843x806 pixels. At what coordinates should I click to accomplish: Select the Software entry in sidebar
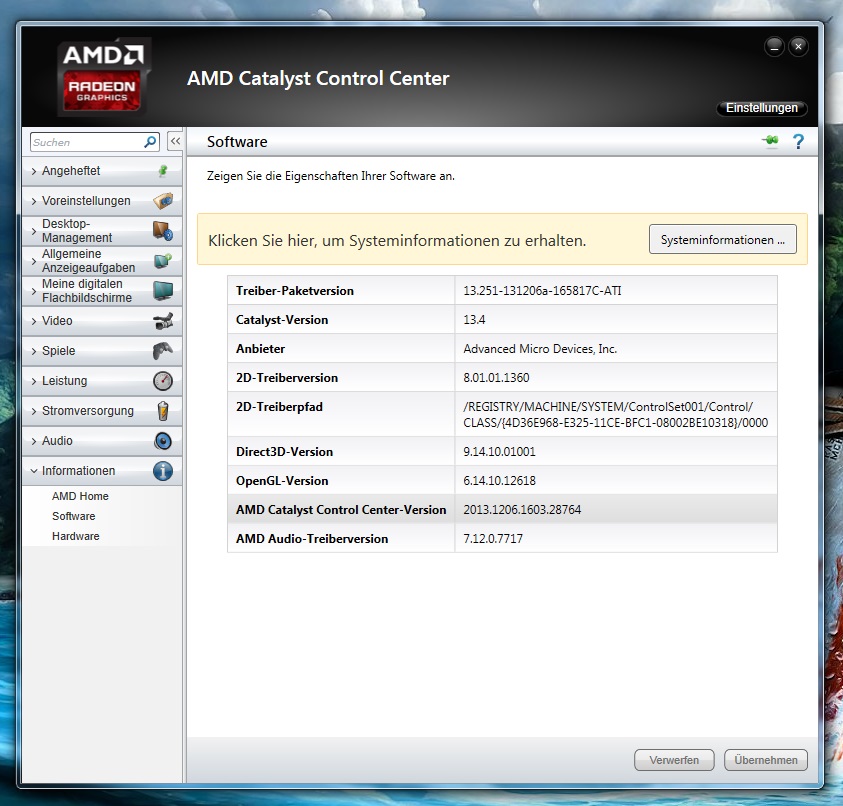[x=74, y=516]
